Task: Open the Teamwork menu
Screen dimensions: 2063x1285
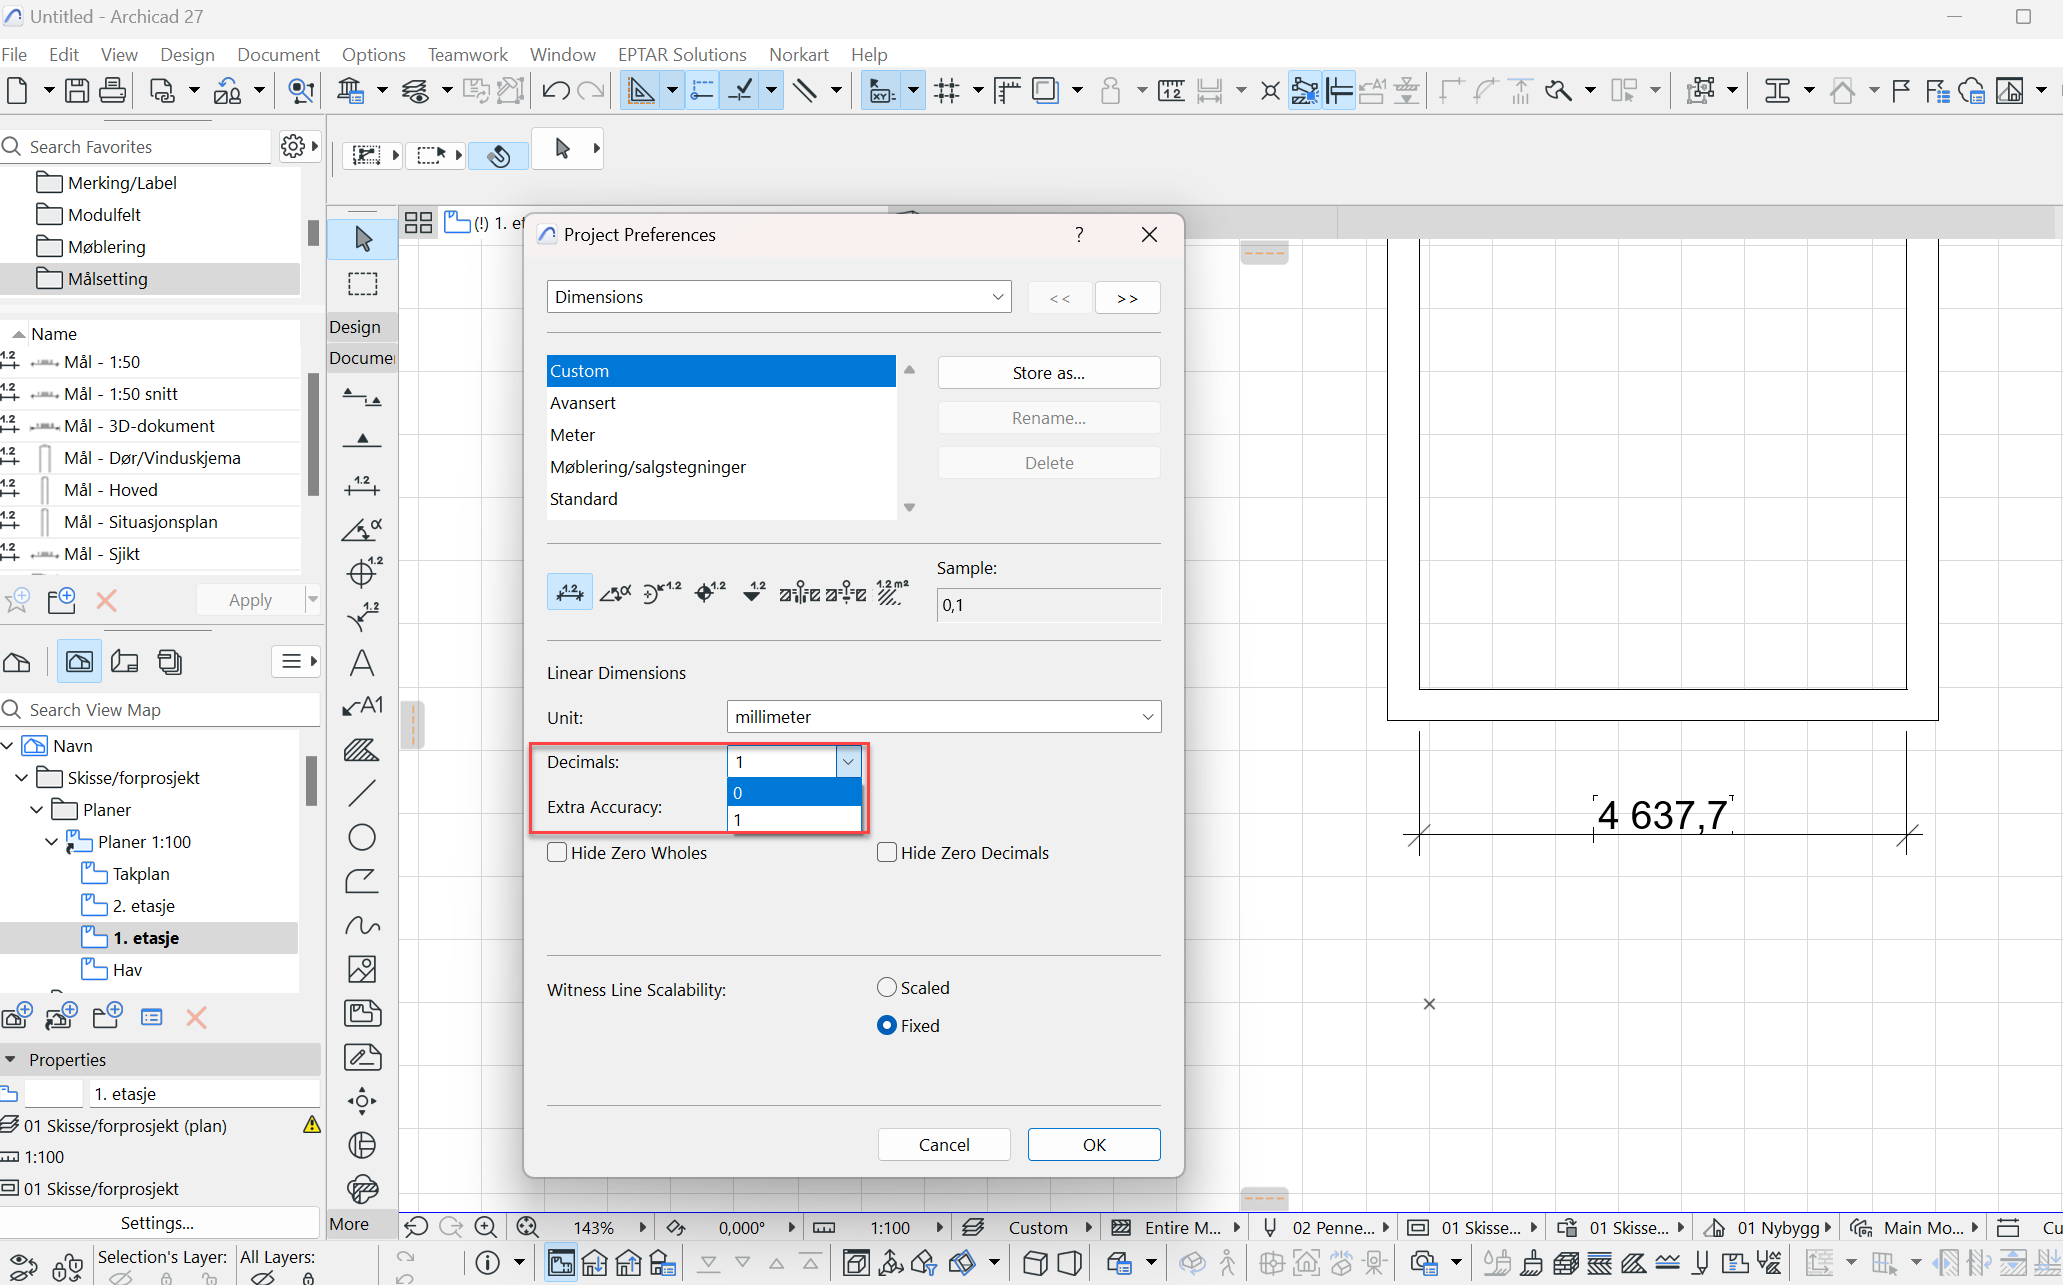Action: point(467,55)
